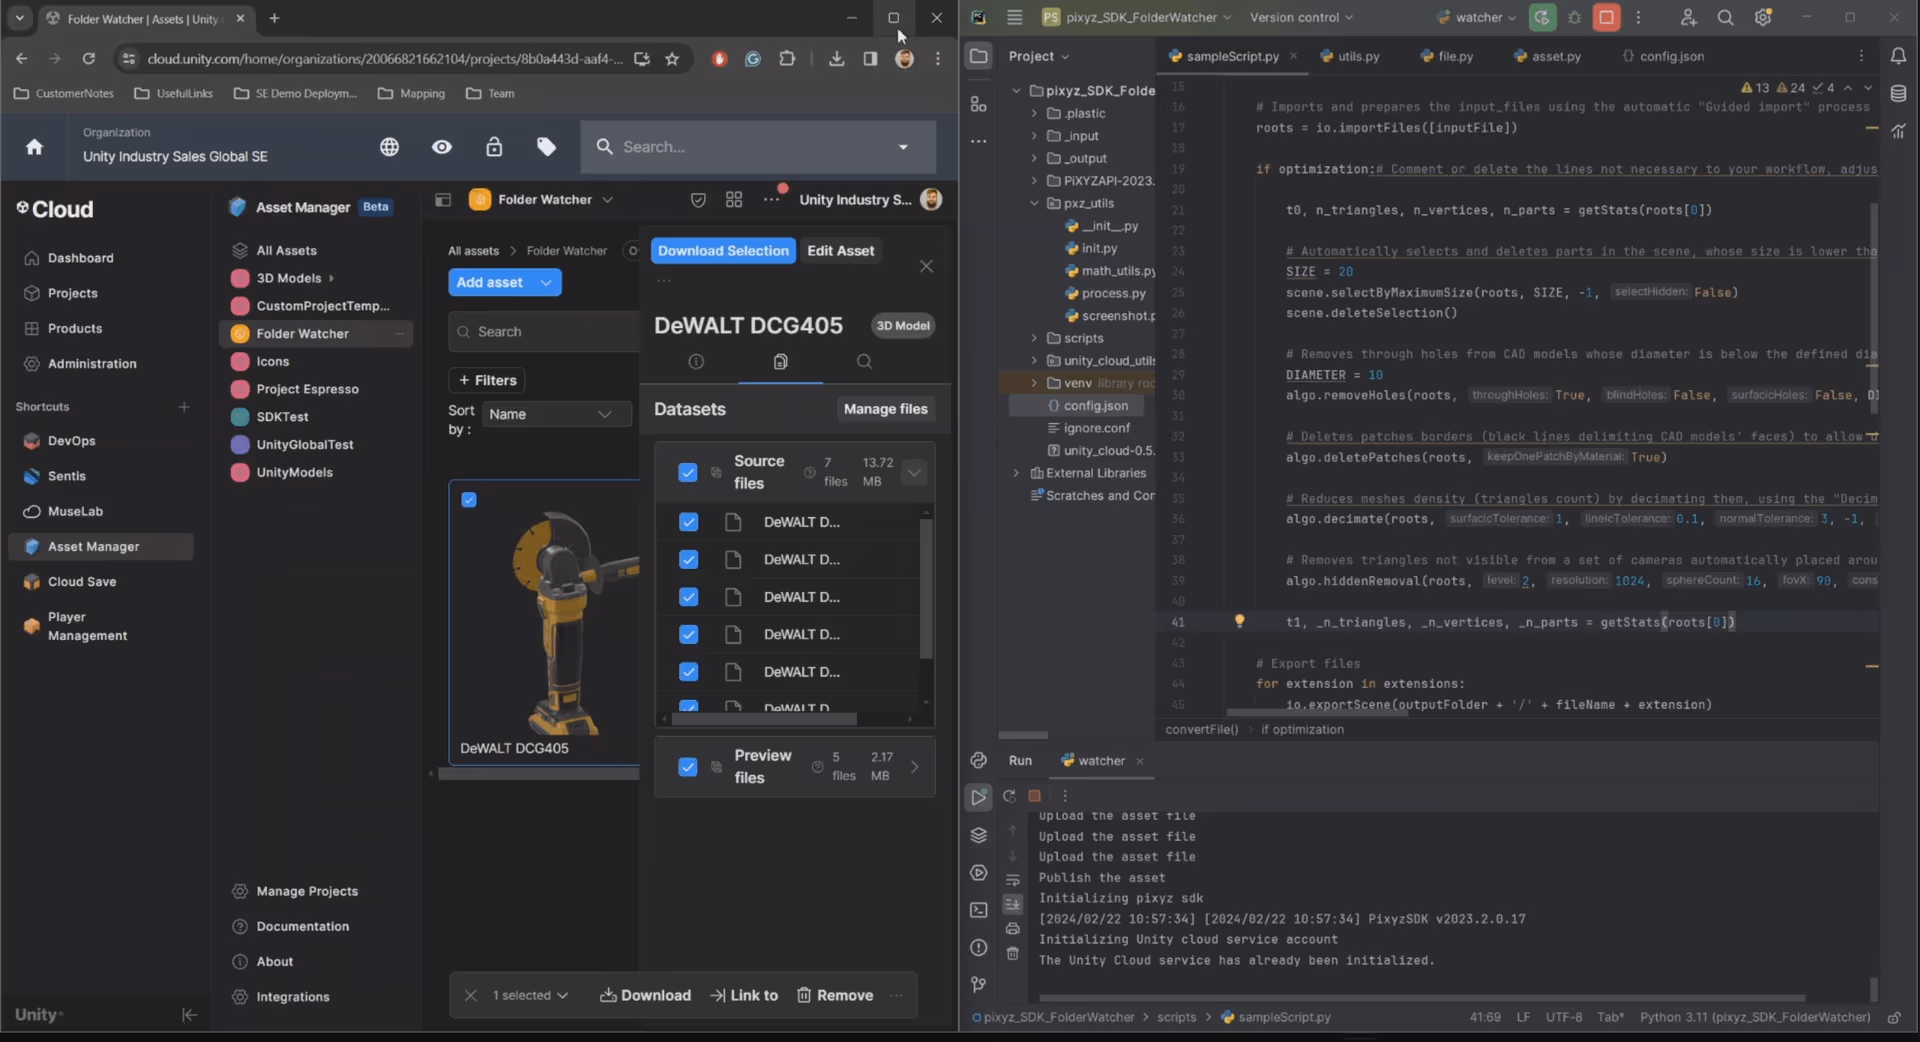Click the PyCharm editor horizontal scrollbar
The height and width of the screenshot is (1042, 1920).
point(1317,713)
